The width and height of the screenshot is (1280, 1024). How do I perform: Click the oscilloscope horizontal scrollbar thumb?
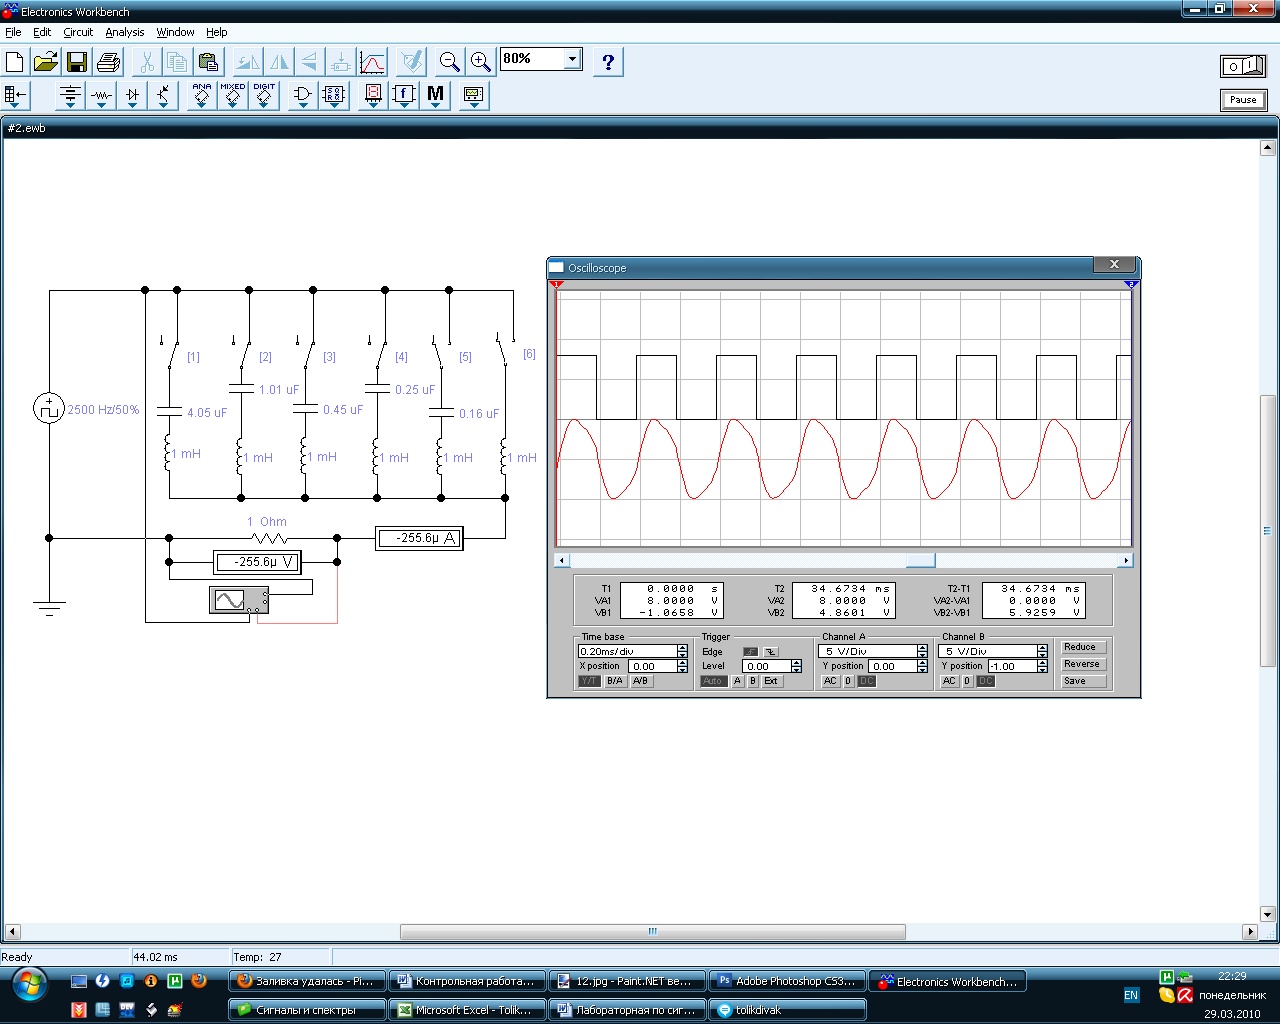click(x=920, y=561)
